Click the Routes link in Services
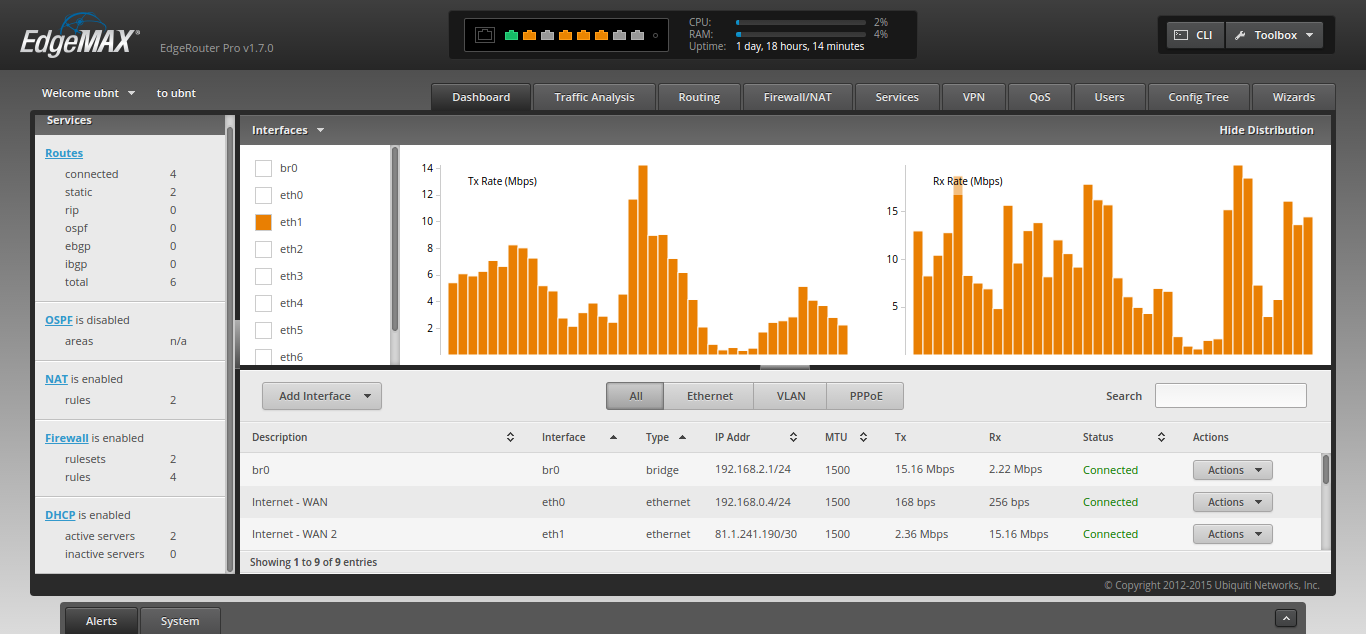The width and height of the screenshot is (1366, 634). pos(64,153)
